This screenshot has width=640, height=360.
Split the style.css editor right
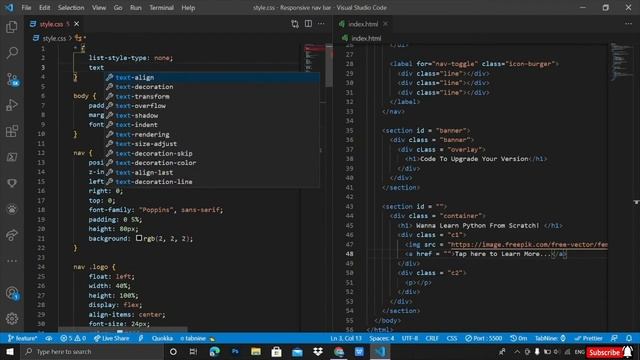[x=308, y=24]
